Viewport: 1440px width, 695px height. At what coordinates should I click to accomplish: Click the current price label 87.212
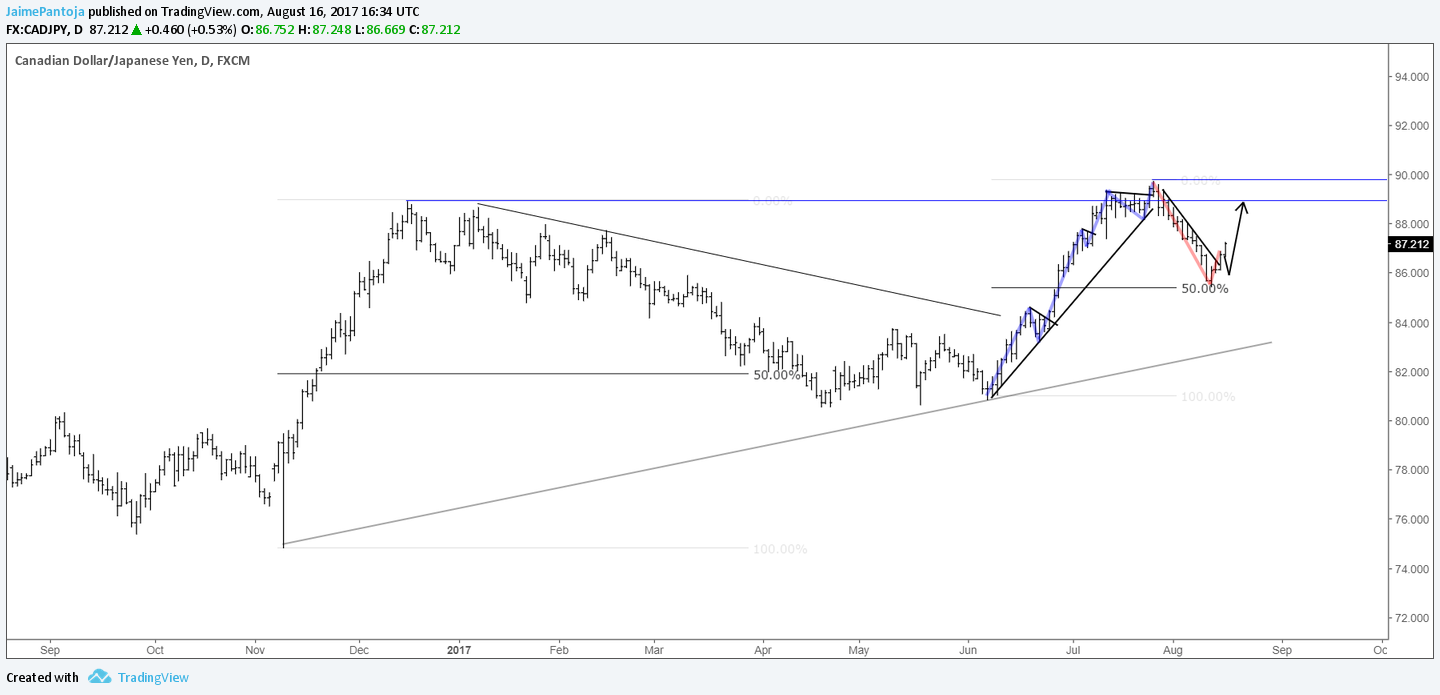pos(1412,244)
